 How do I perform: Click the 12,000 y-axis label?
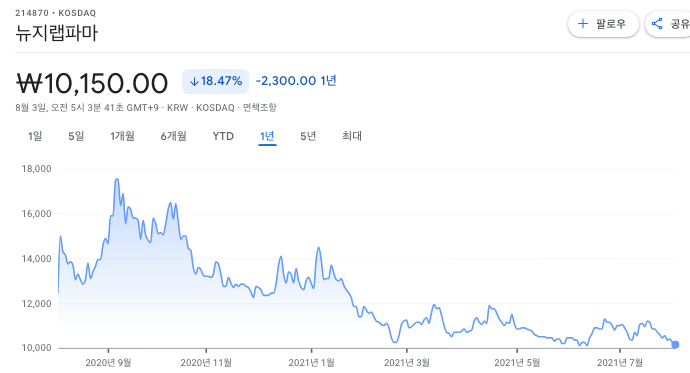(x=37, y=304)
